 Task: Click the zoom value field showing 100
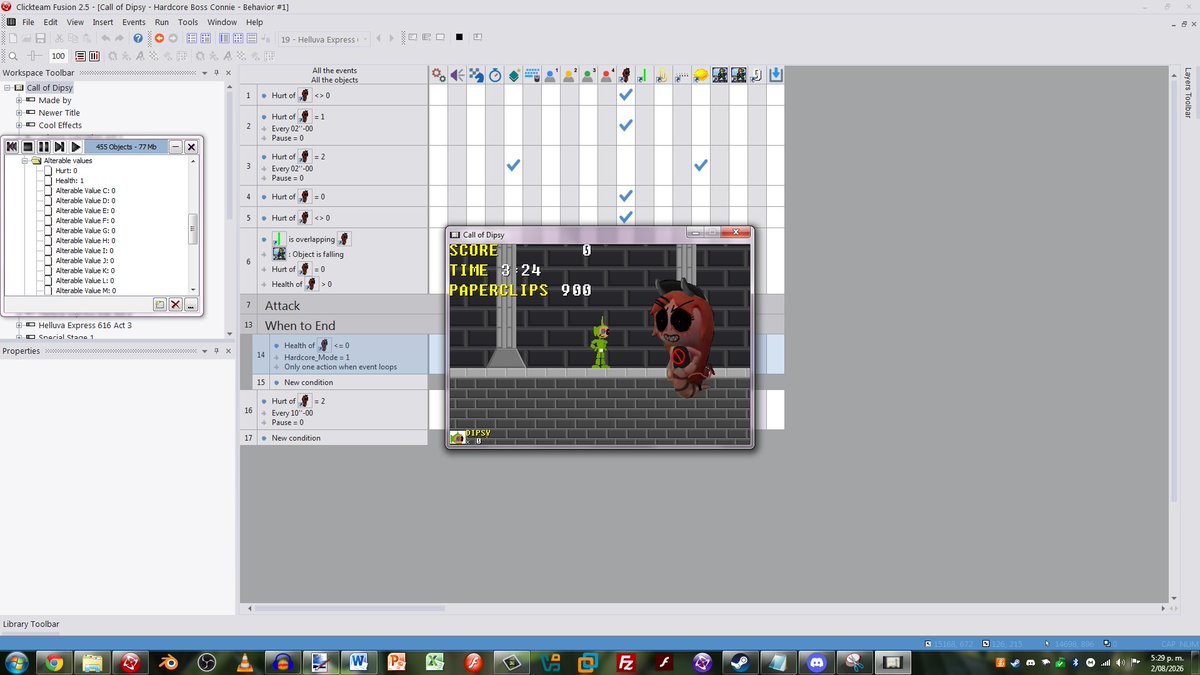click(x=59, y=56)
